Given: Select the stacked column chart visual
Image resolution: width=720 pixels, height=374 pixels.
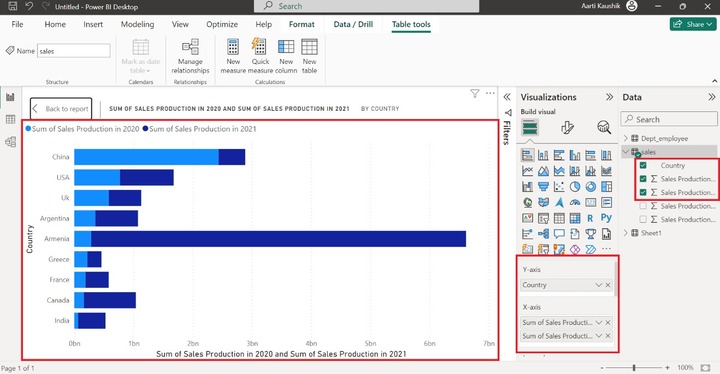Looking at the screenshot, I should (x=543, y=155).
